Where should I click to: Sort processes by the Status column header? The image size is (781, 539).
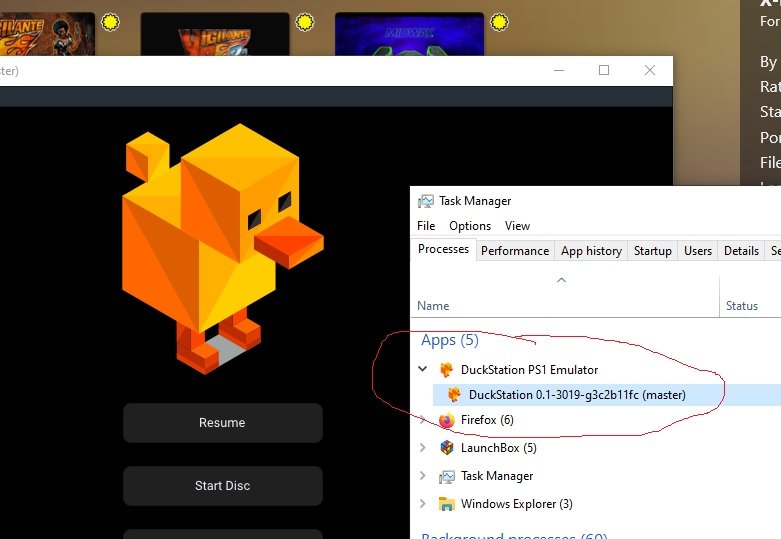pos(742,306)
